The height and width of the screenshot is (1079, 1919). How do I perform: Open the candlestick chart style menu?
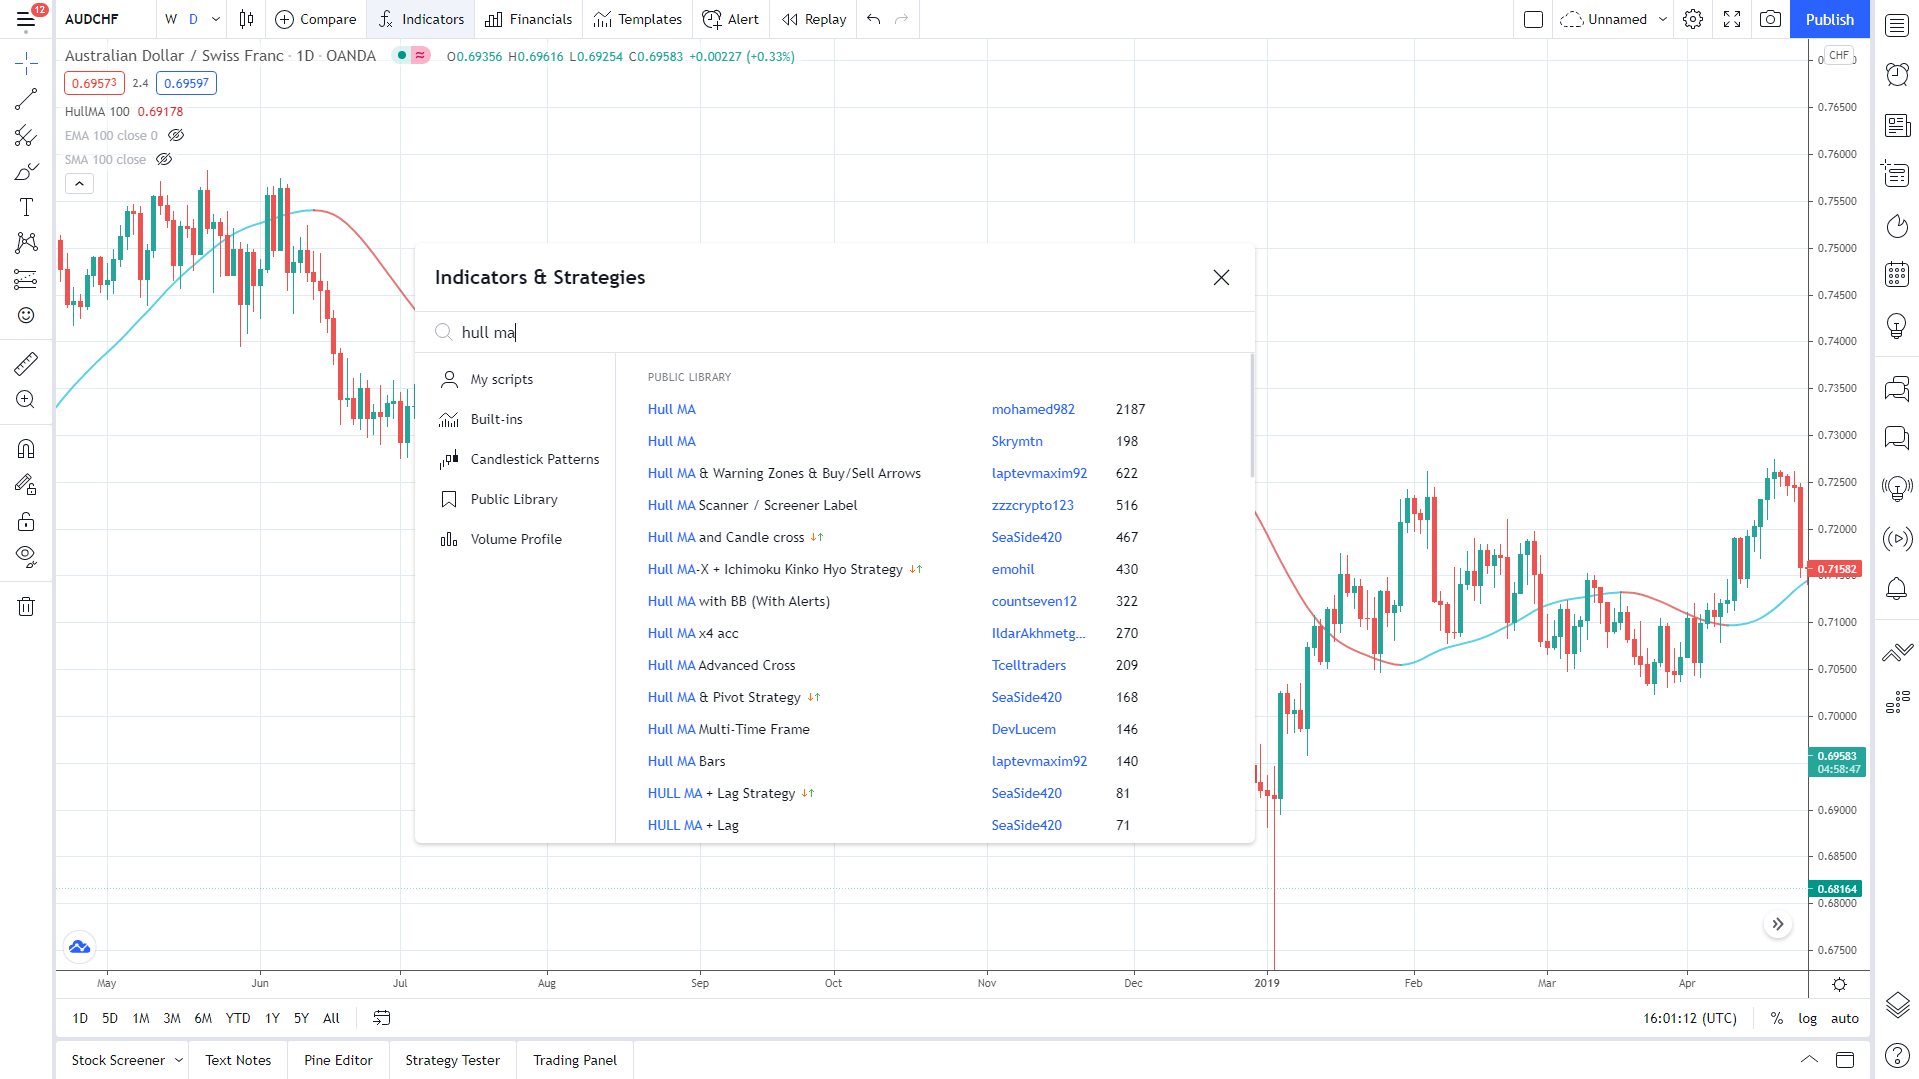(246, 19)
